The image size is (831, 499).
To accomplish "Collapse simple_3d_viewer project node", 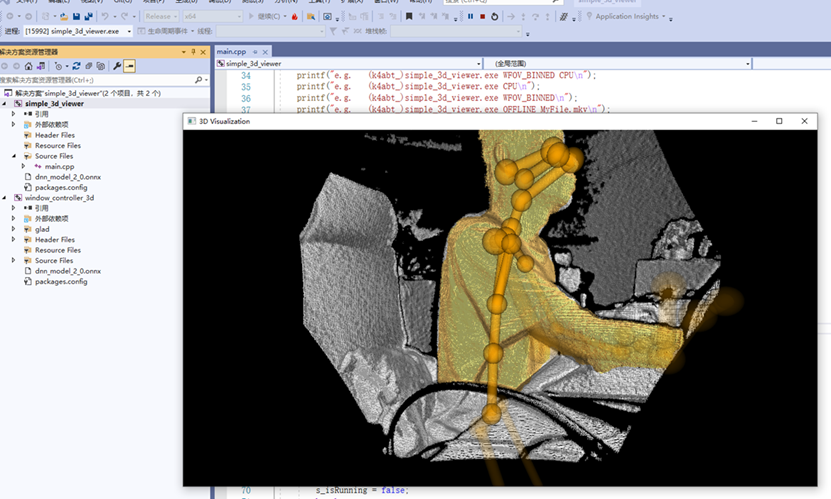I will [x=5, y=104].
